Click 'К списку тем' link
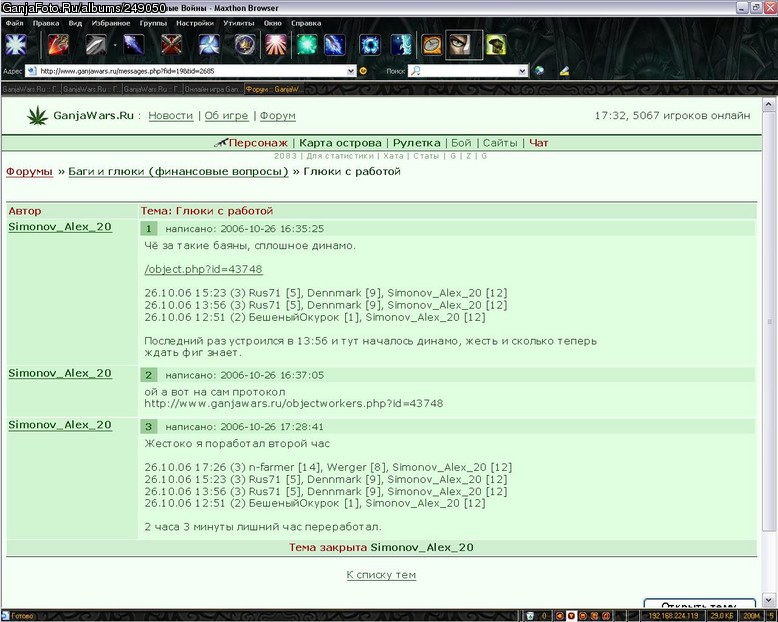This screenshot has height=622, width=778. click(381, 575)
